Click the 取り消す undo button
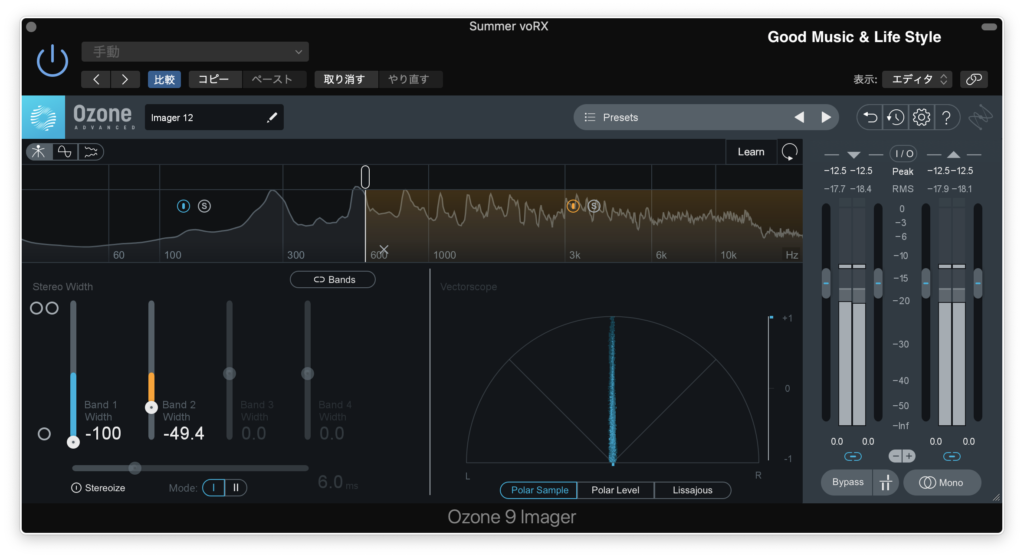 [x=344, y=79]
